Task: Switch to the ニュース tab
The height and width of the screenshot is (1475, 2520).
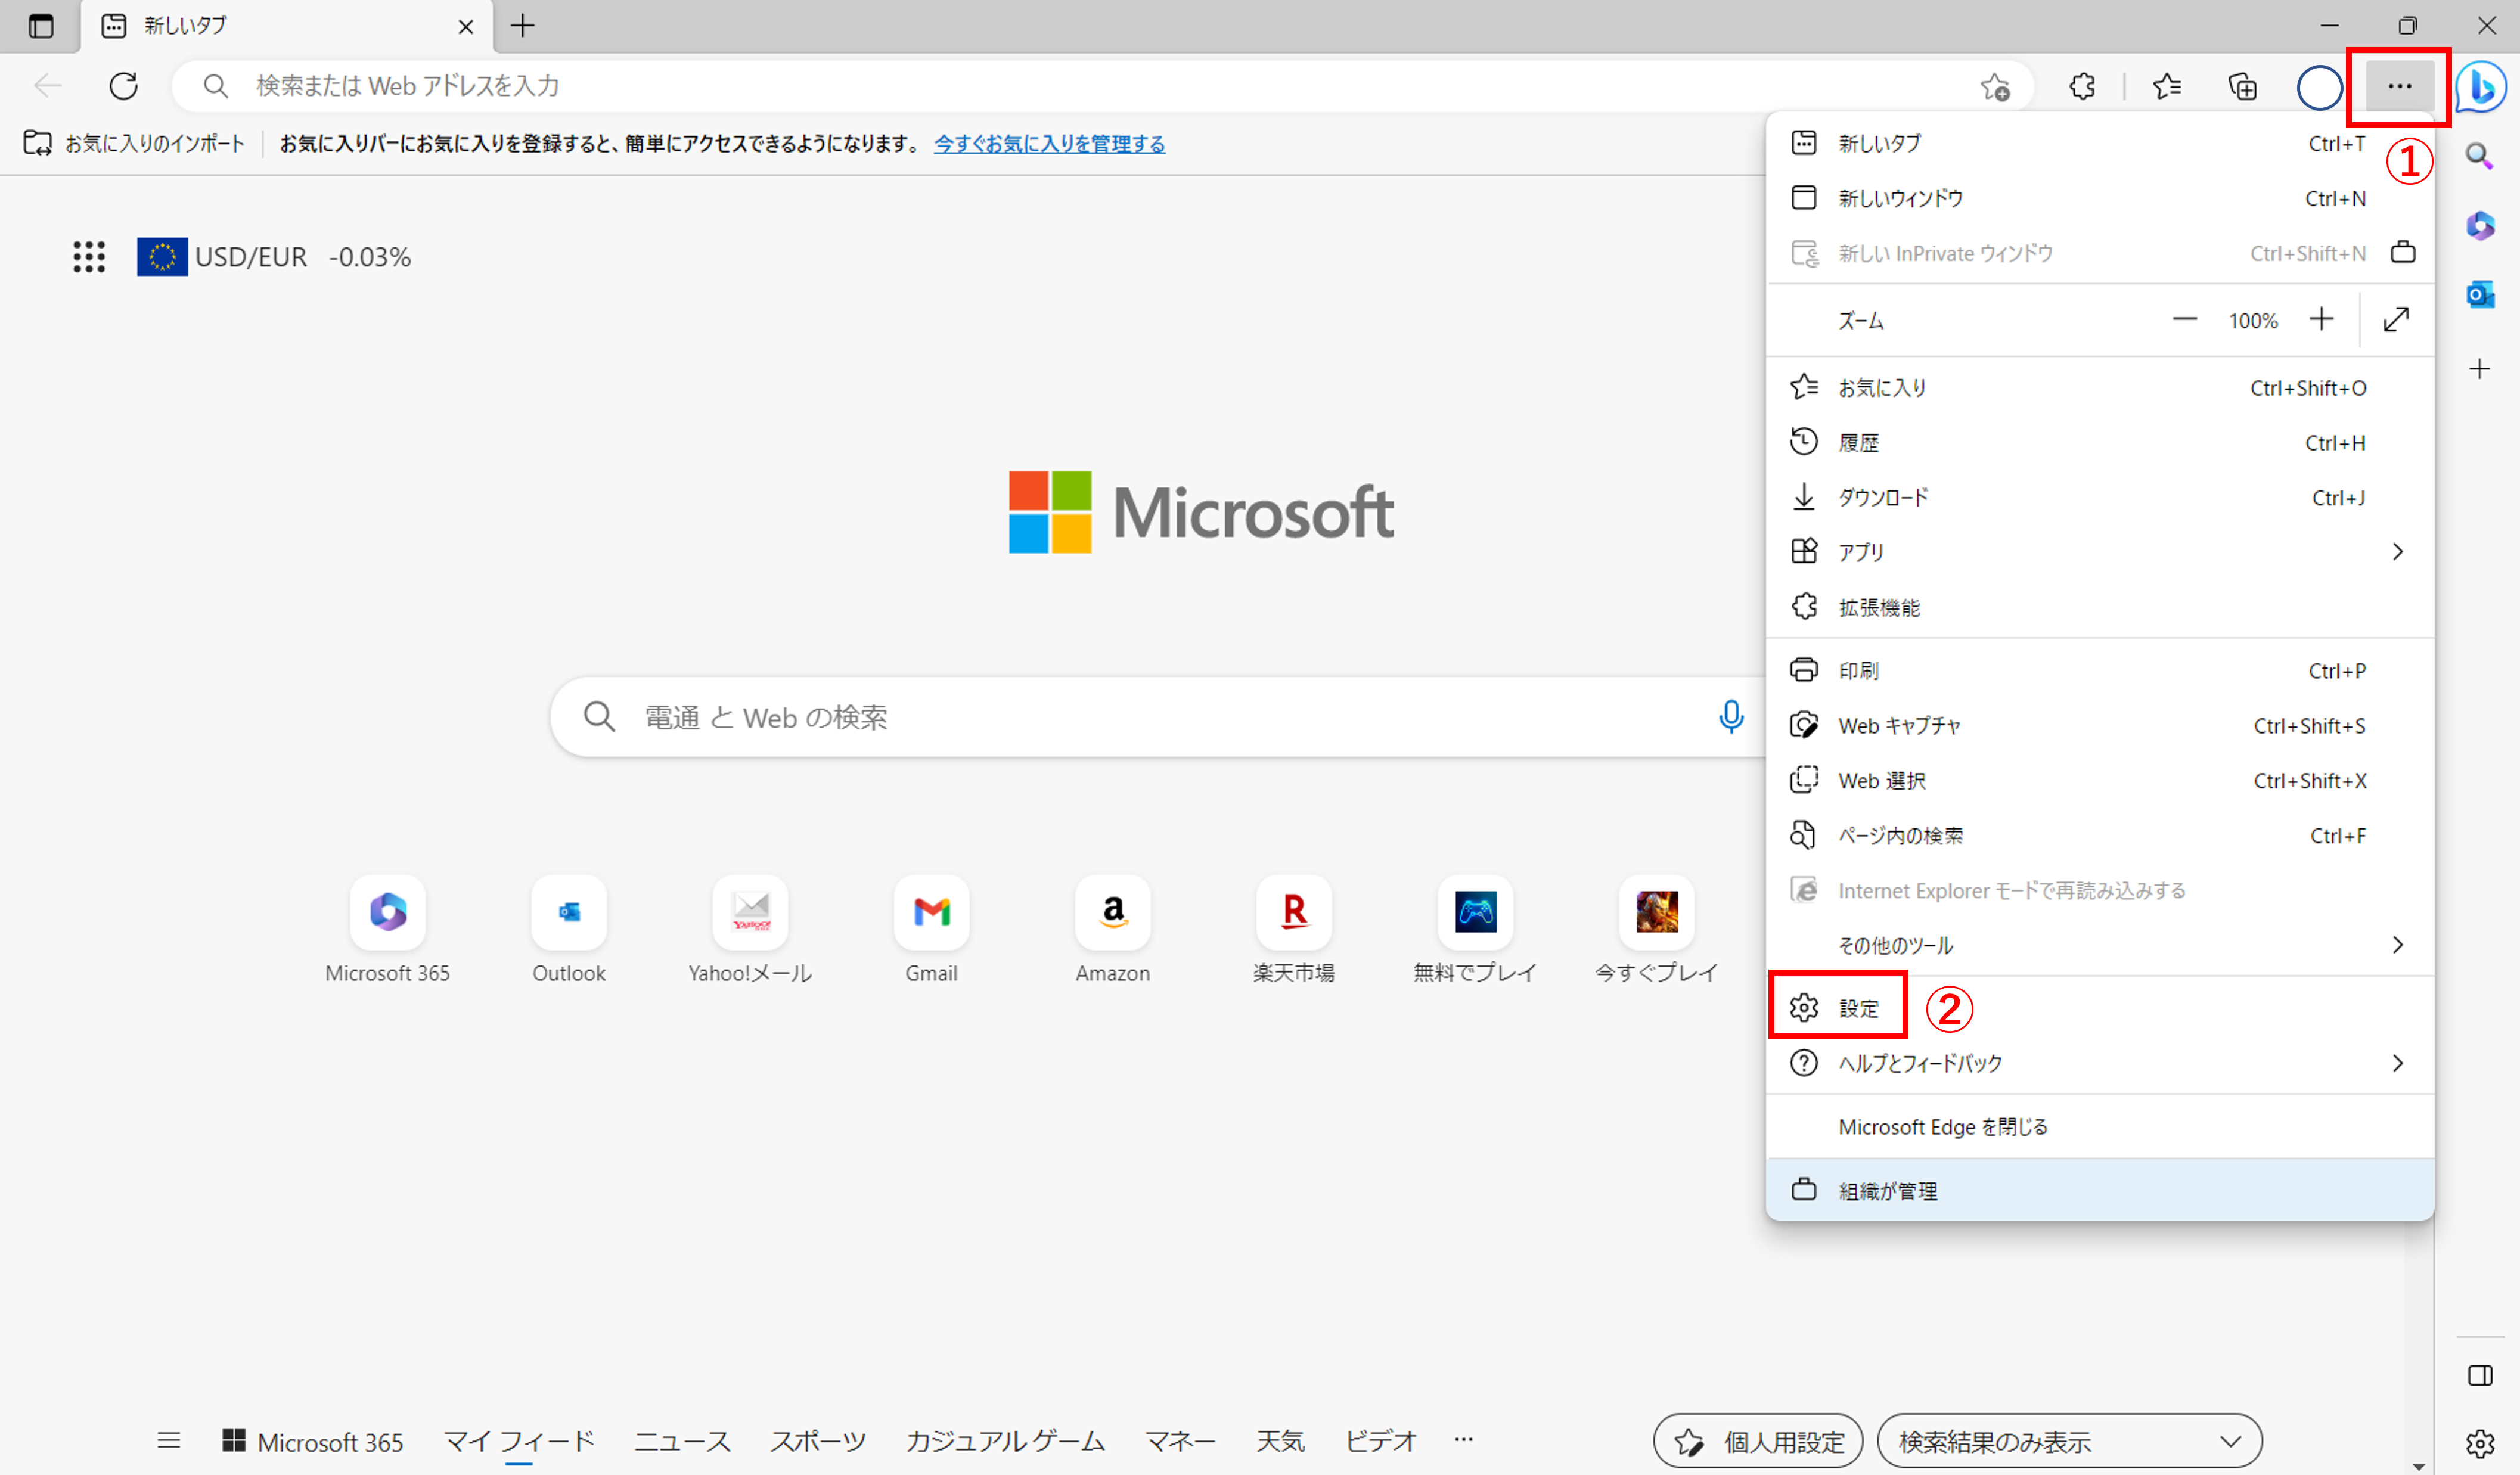Action: pos(682,1441)
